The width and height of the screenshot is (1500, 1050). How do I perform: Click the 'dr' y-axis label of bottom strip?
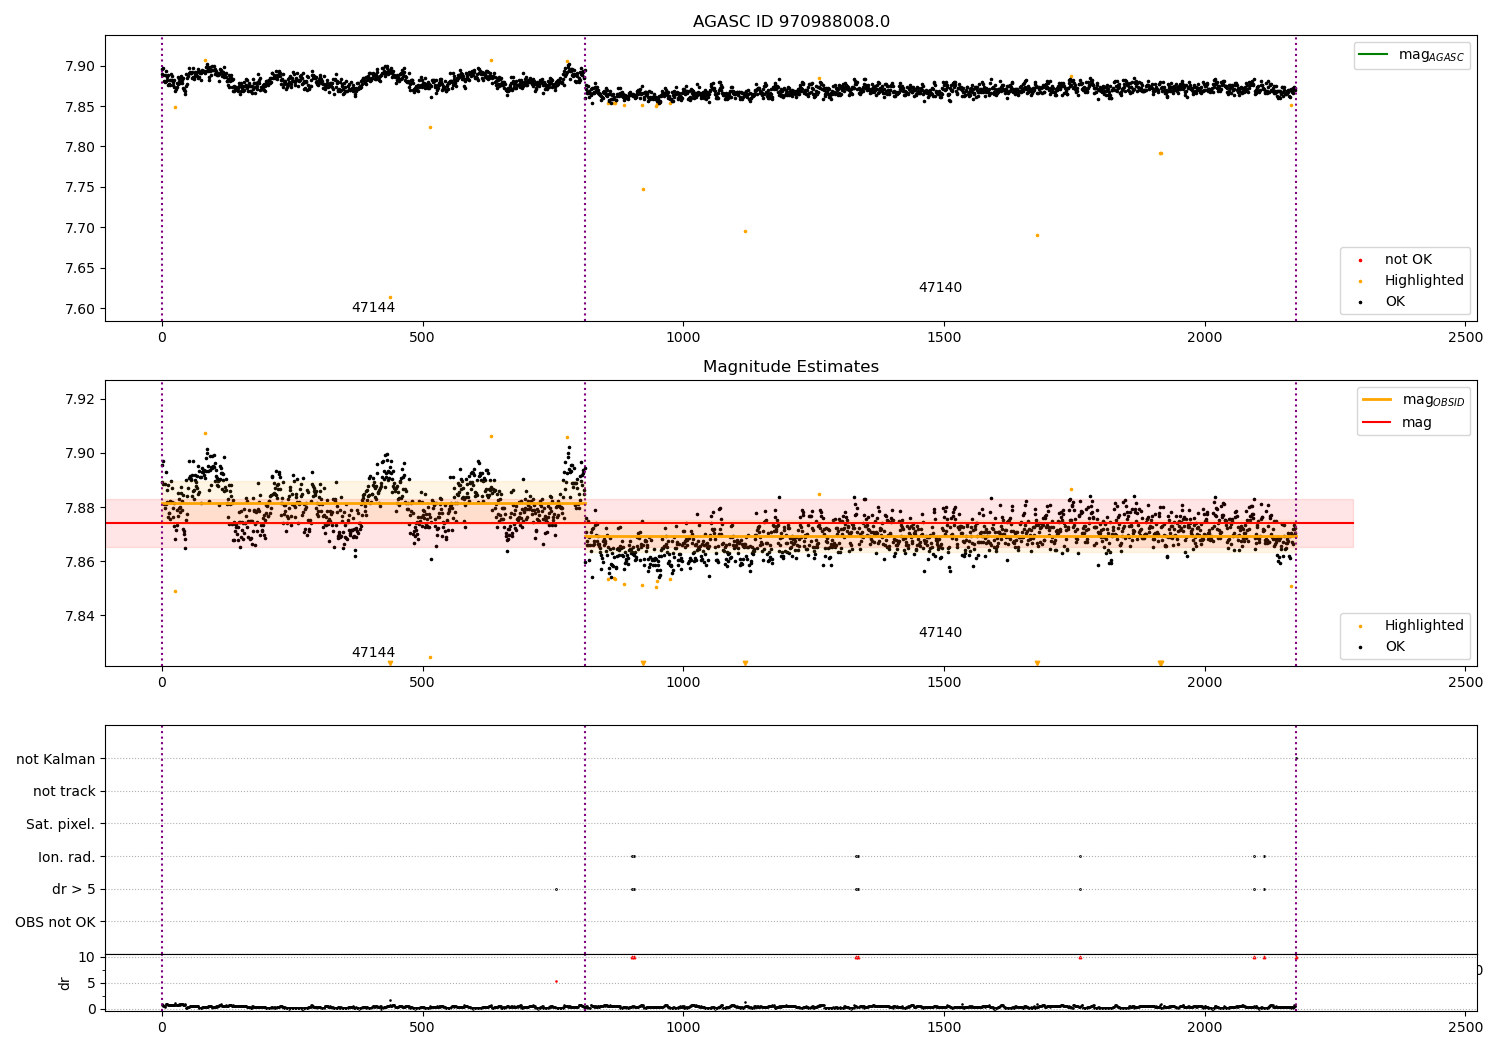coord(64,983)
